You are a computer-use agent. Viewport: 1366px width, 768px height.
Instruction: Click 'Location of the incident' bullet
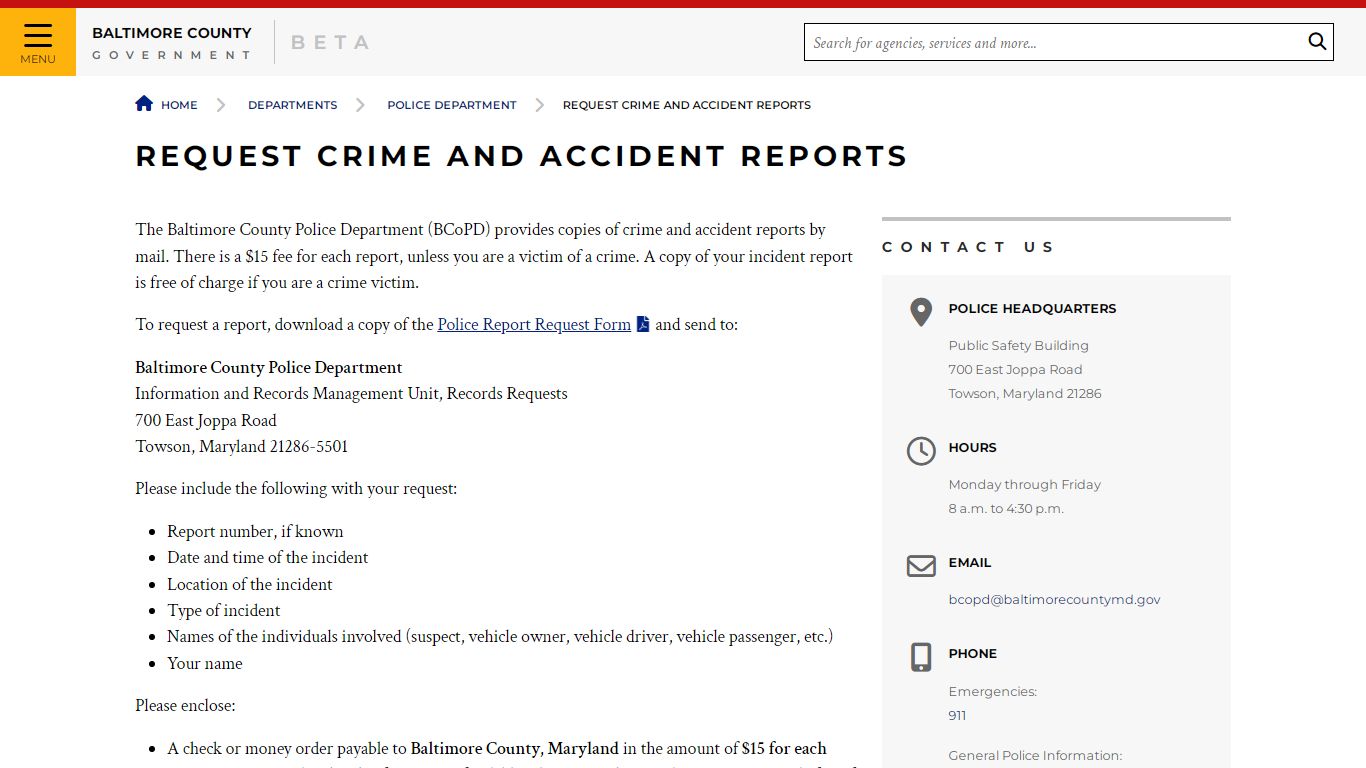250,584
